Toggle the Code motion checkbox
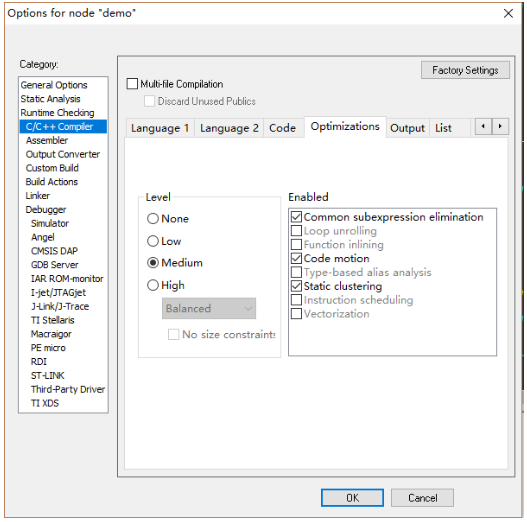This screenshot has width=527, height=522. click(296, 258)
